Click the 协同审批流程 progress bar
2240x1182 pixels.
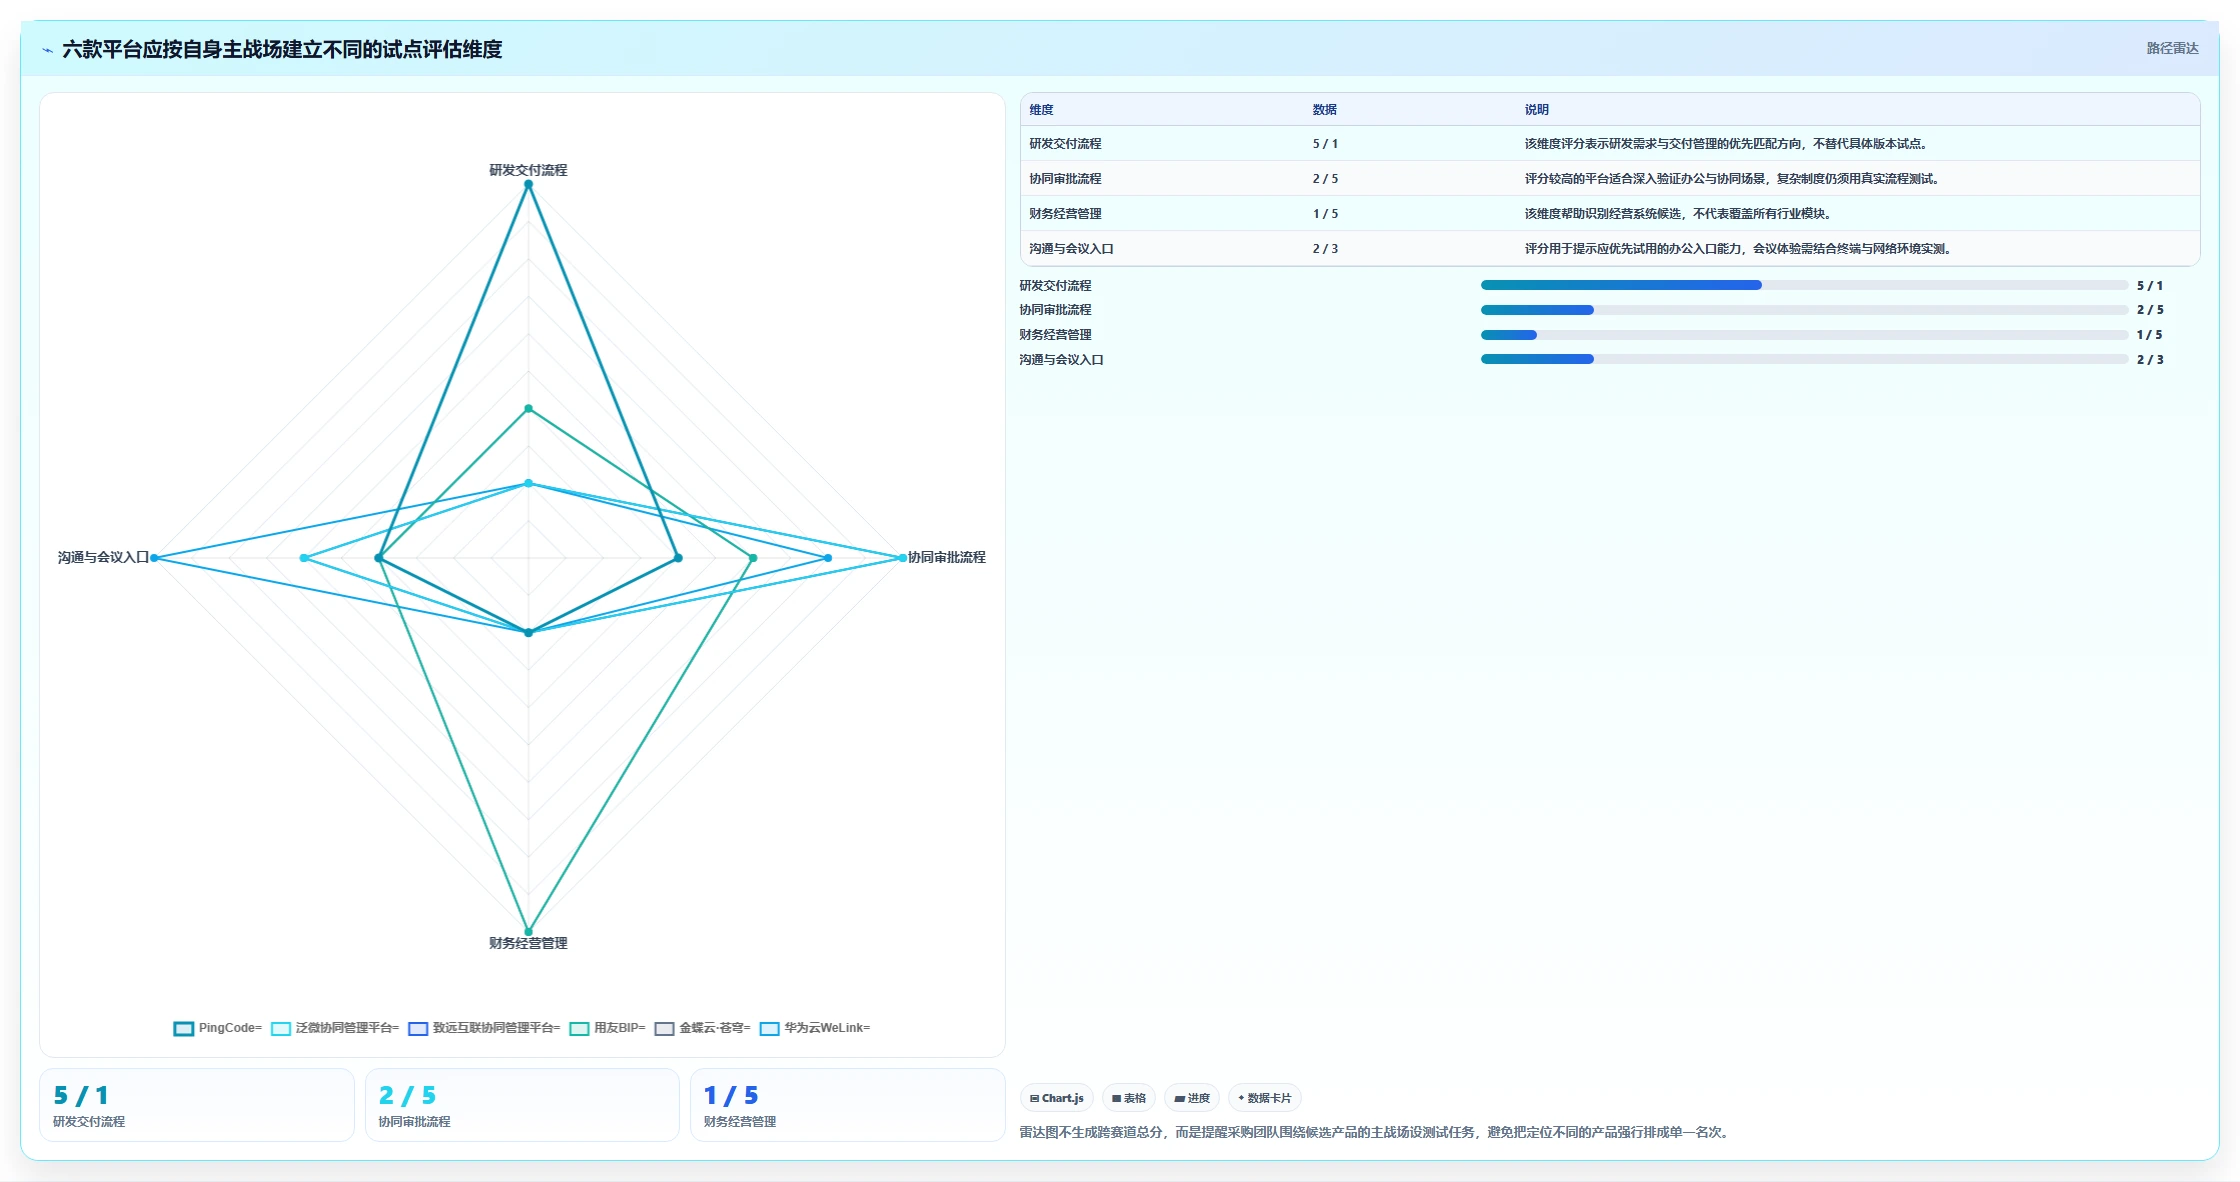[1804, 310]
